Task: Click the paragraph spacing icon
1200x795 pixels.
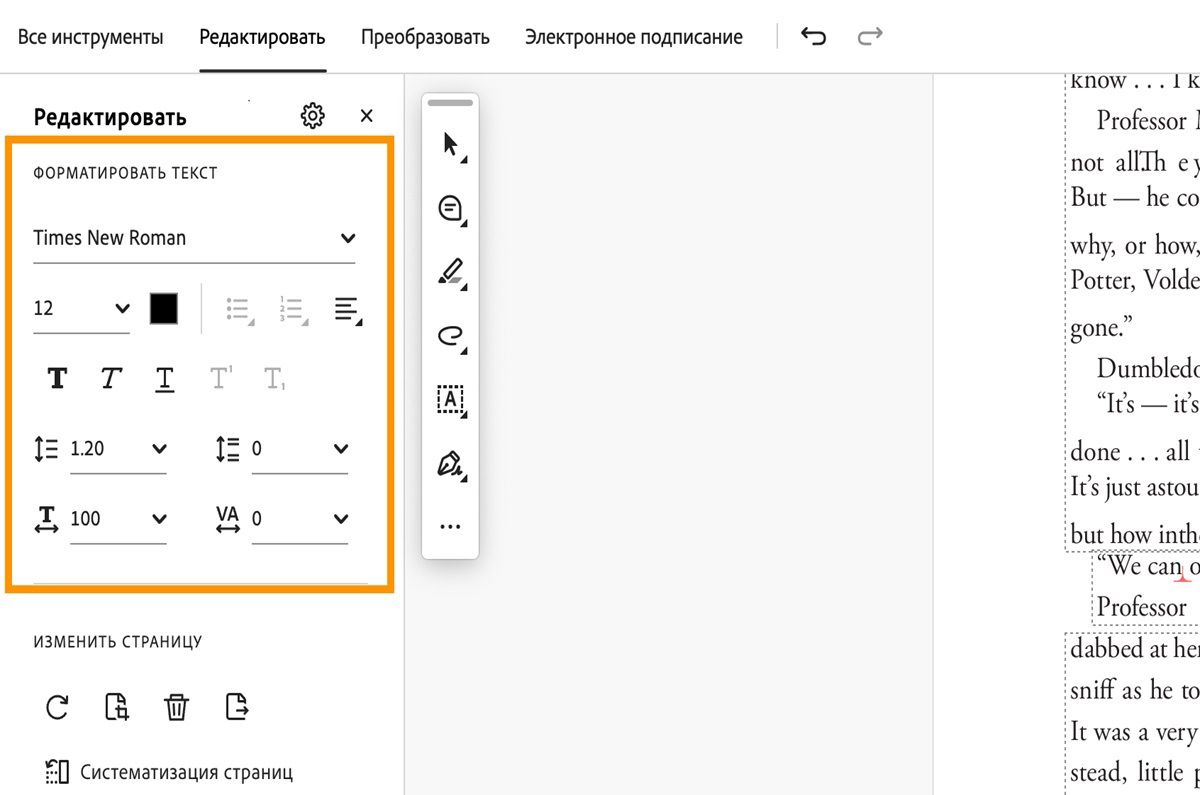Action: point(228,449)
